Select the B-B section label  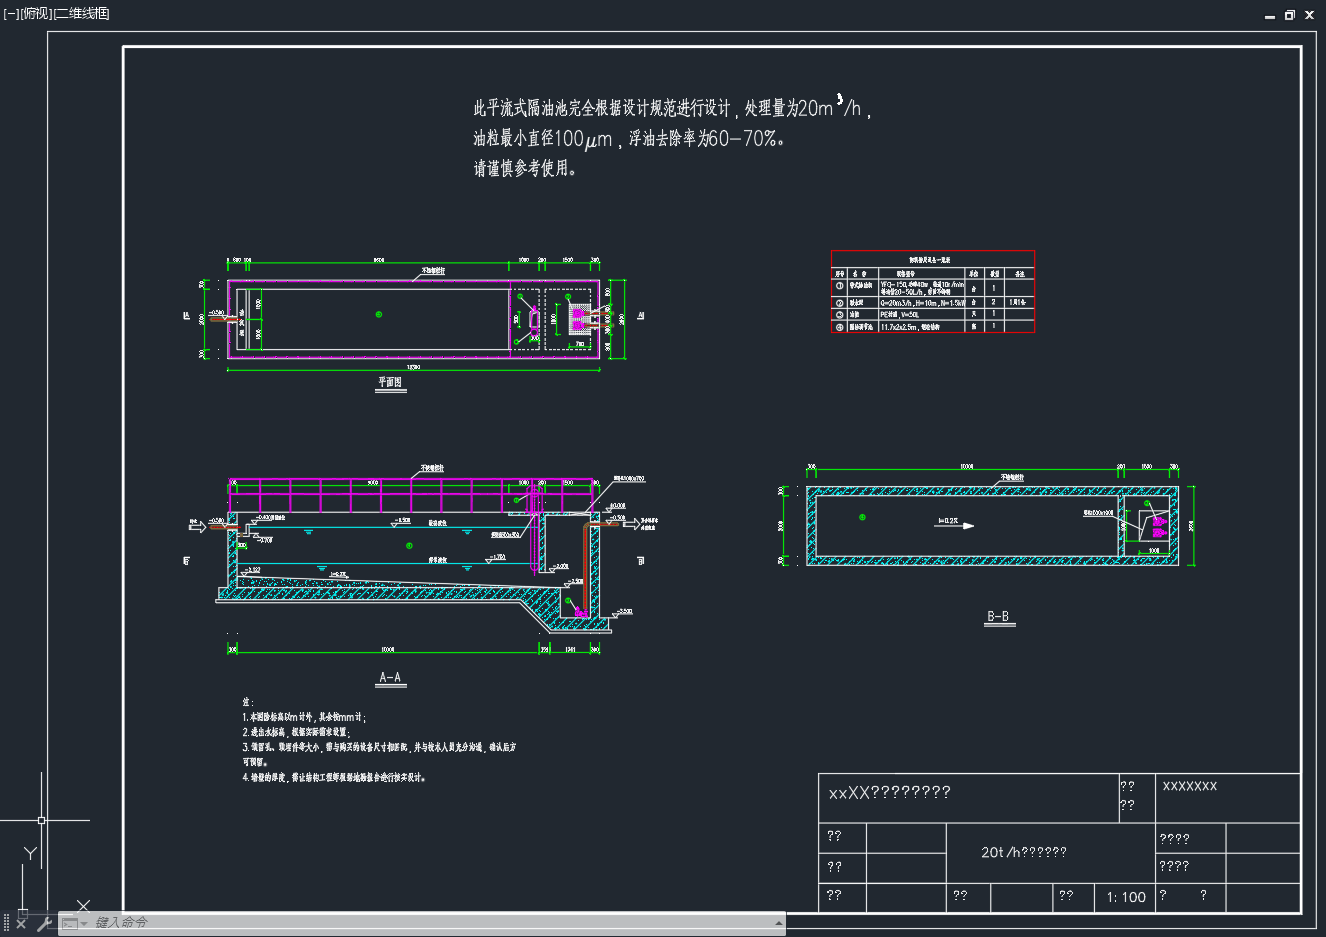click(998, 617)
